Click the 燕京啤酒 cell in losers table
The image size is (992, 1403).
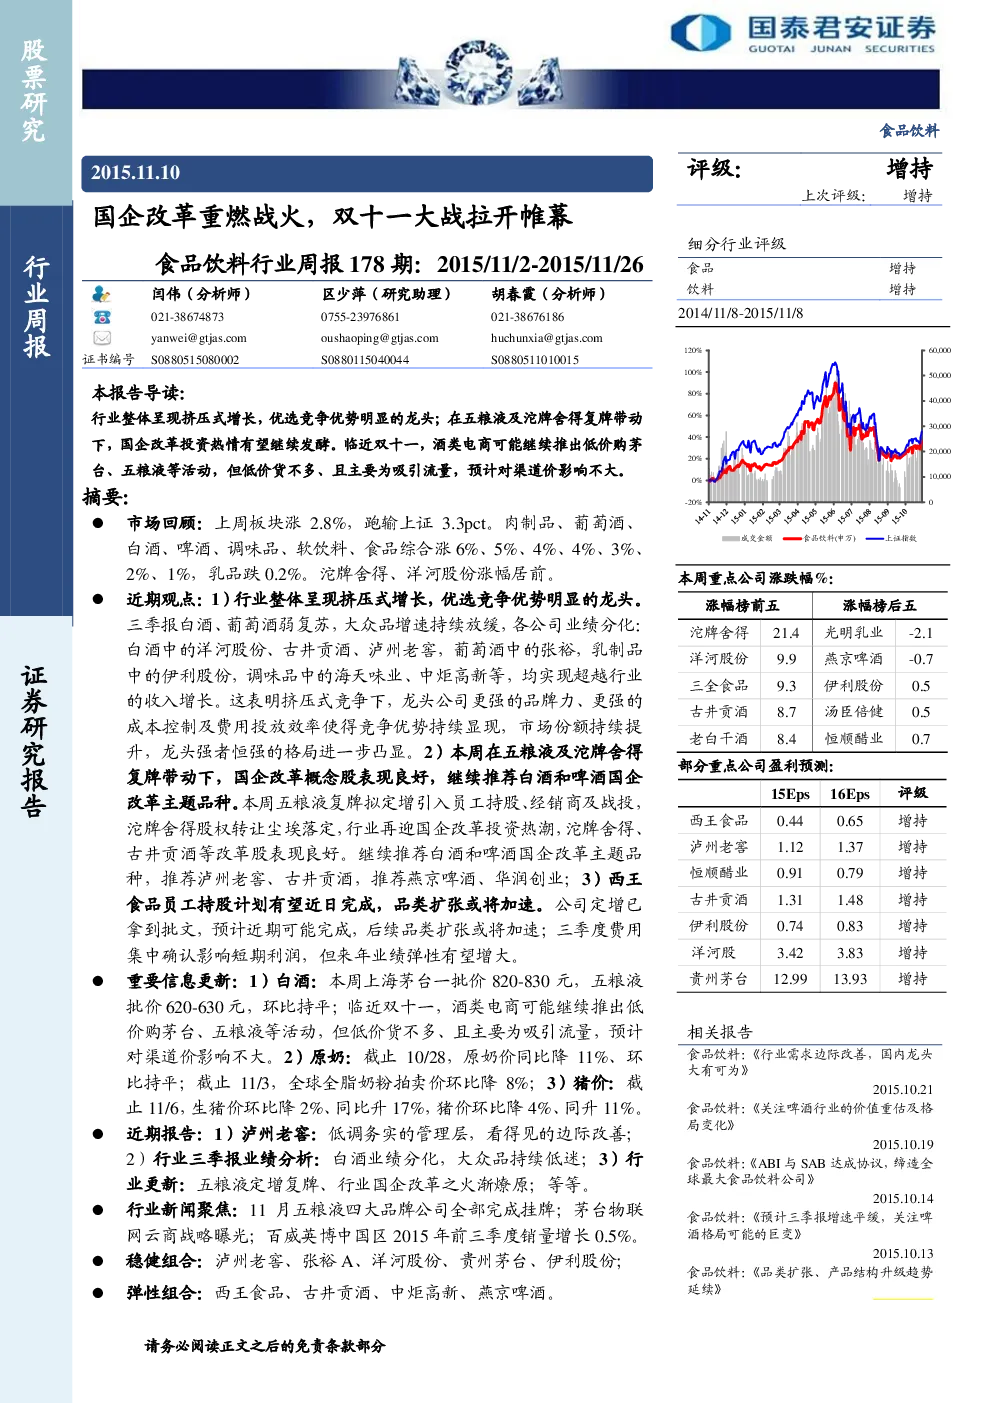(853, 659)
